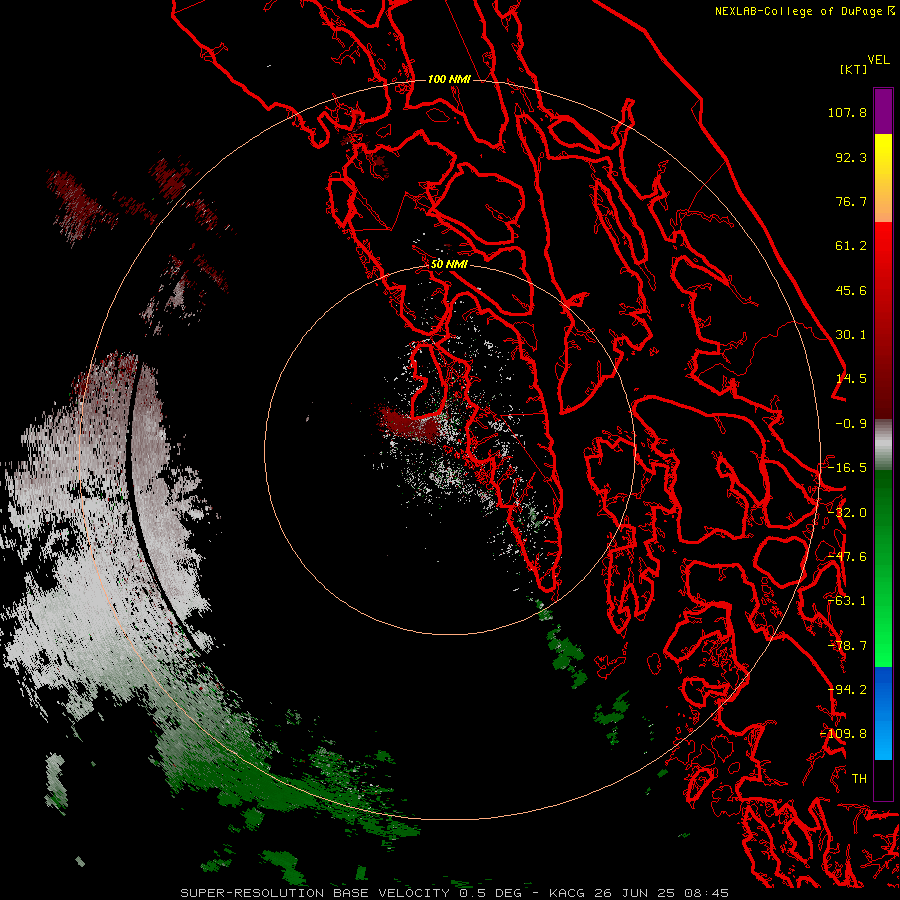Click the -78.7 legend value
Image resolution: width=900 pixels, height=900 pixels.
pos(847,646)
